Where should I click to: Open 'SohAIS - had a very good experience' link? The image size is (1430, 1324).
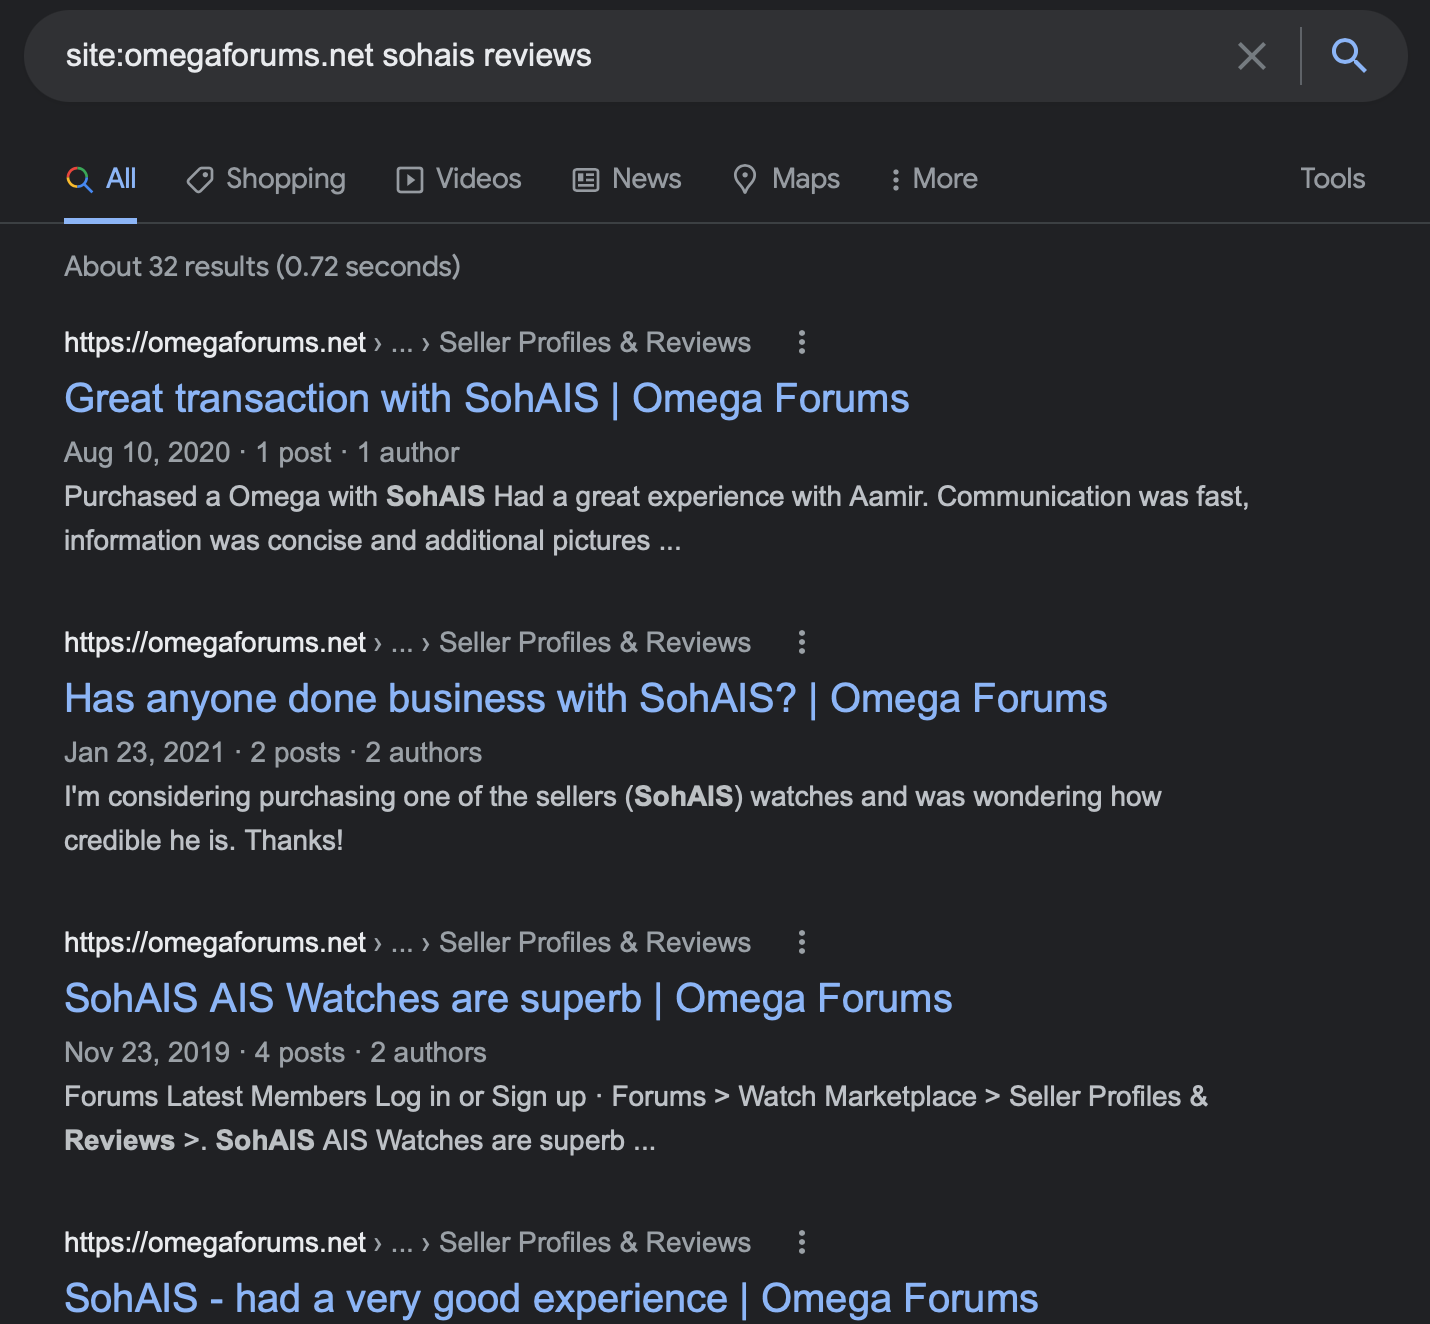(x=551, y=1299)
